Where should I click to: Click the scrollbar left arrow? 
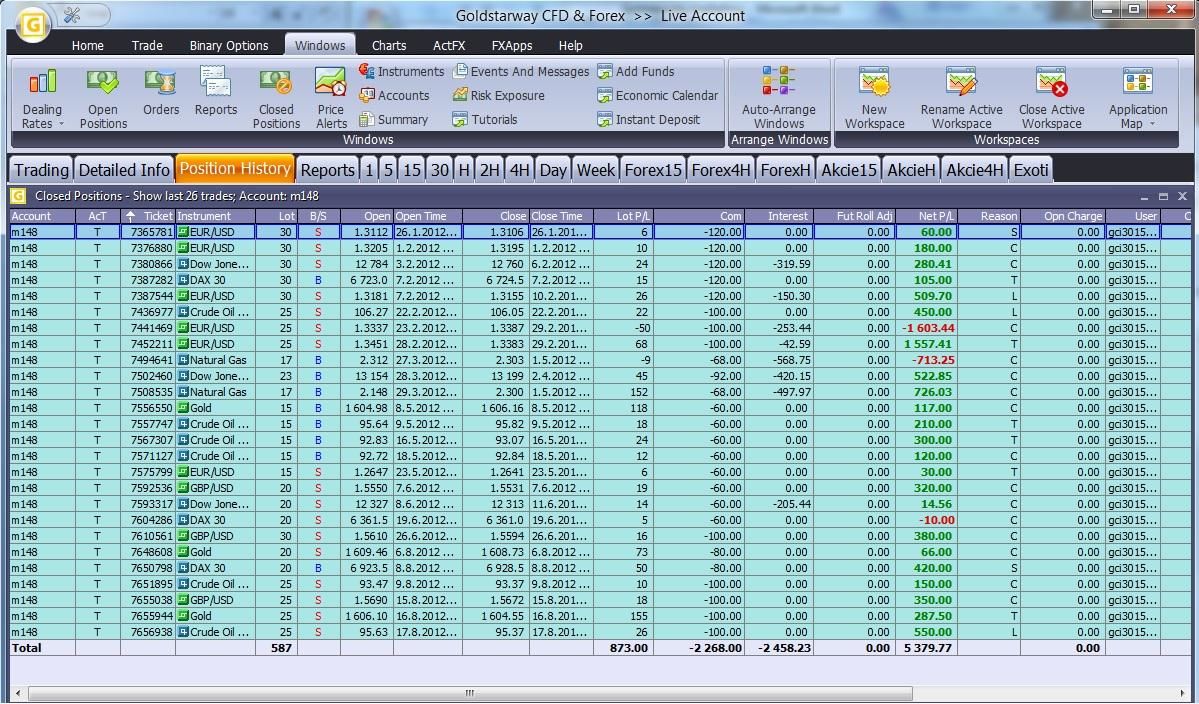(18, 693)
